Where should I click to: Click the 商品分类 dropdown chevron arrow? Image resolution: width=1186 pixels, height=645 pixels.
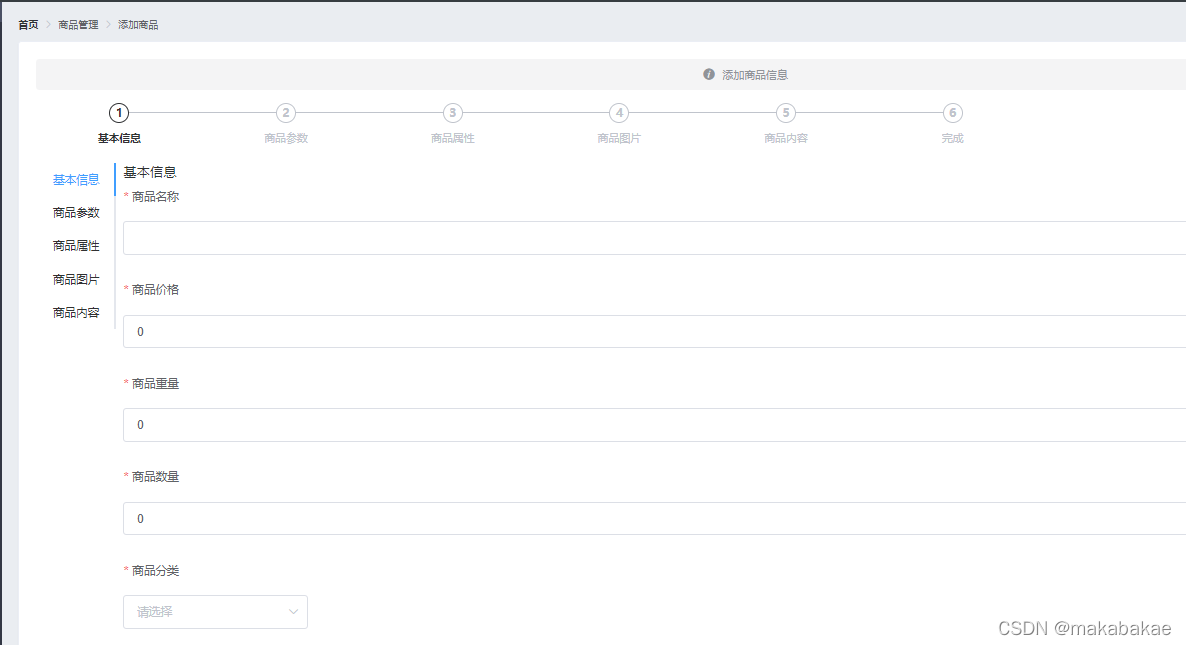tap(293, 612)
